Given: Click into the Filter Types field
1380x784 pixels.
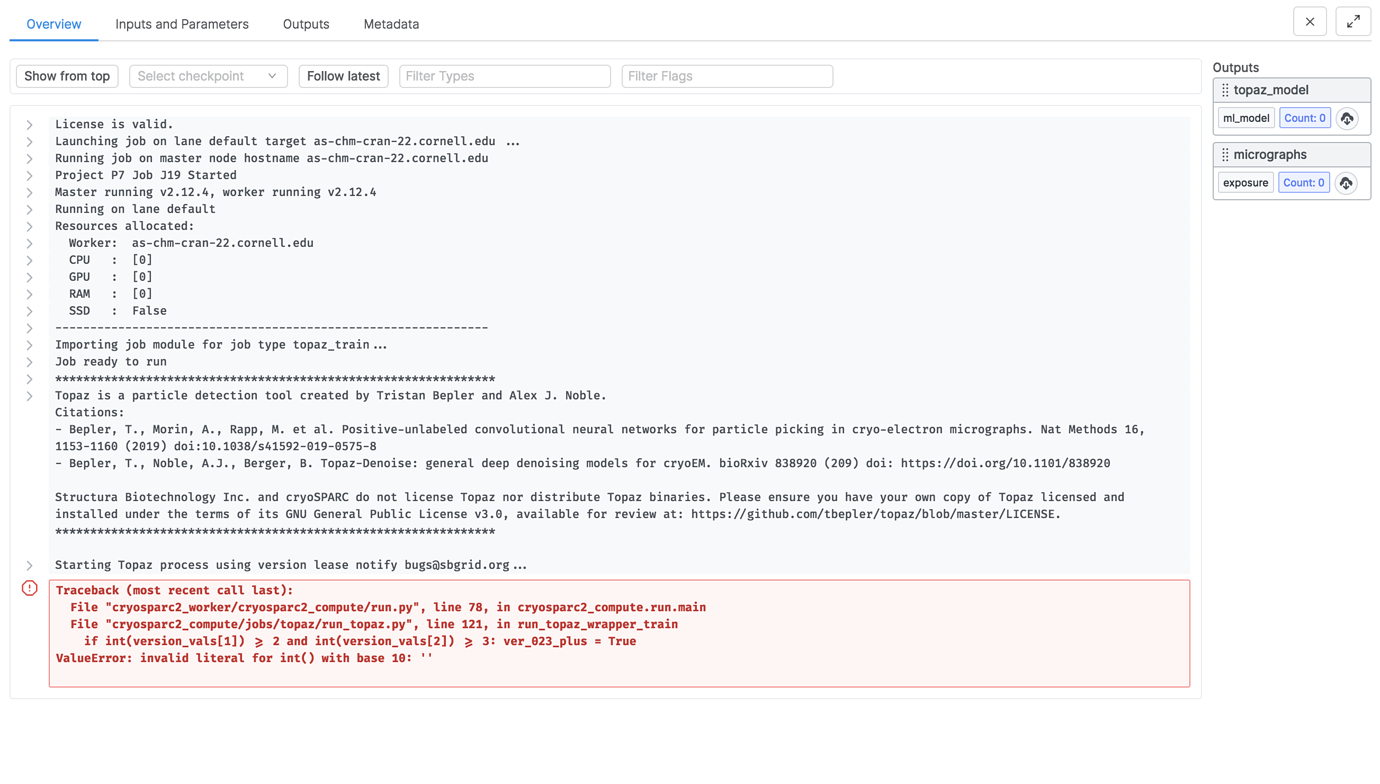Looking at the screenshot, I should 505,76.
